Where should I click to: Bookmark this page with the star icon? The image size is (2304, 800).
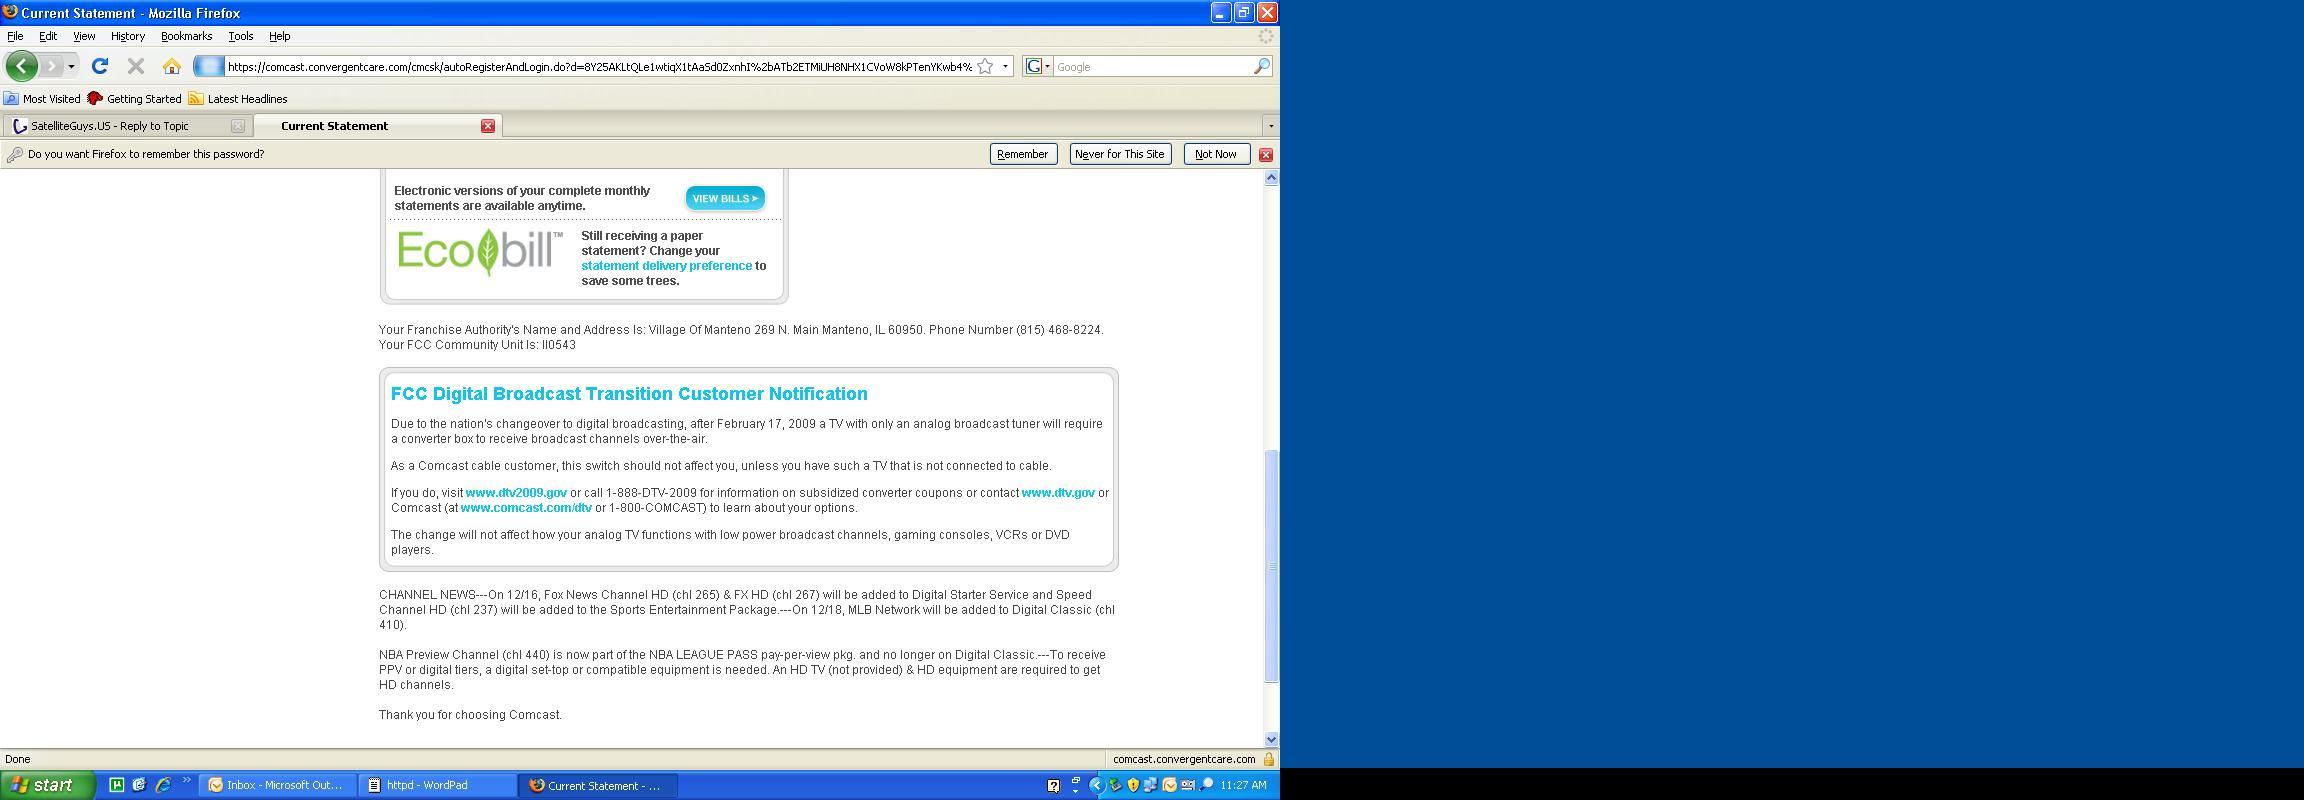pos(985,66)
